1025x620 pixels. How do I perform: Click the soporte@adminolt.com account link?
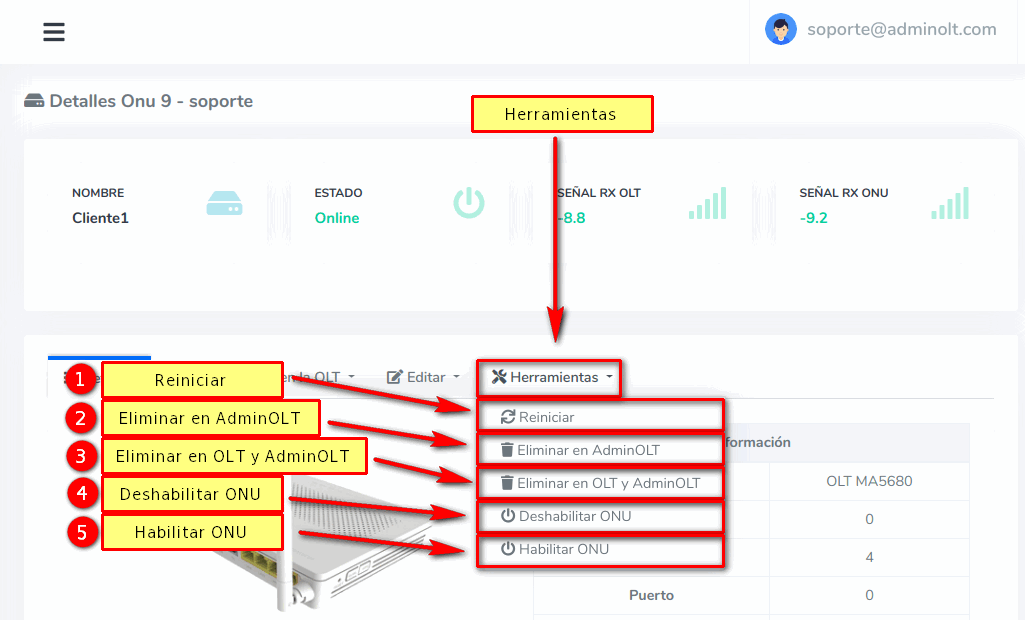[x=901, y=29]
